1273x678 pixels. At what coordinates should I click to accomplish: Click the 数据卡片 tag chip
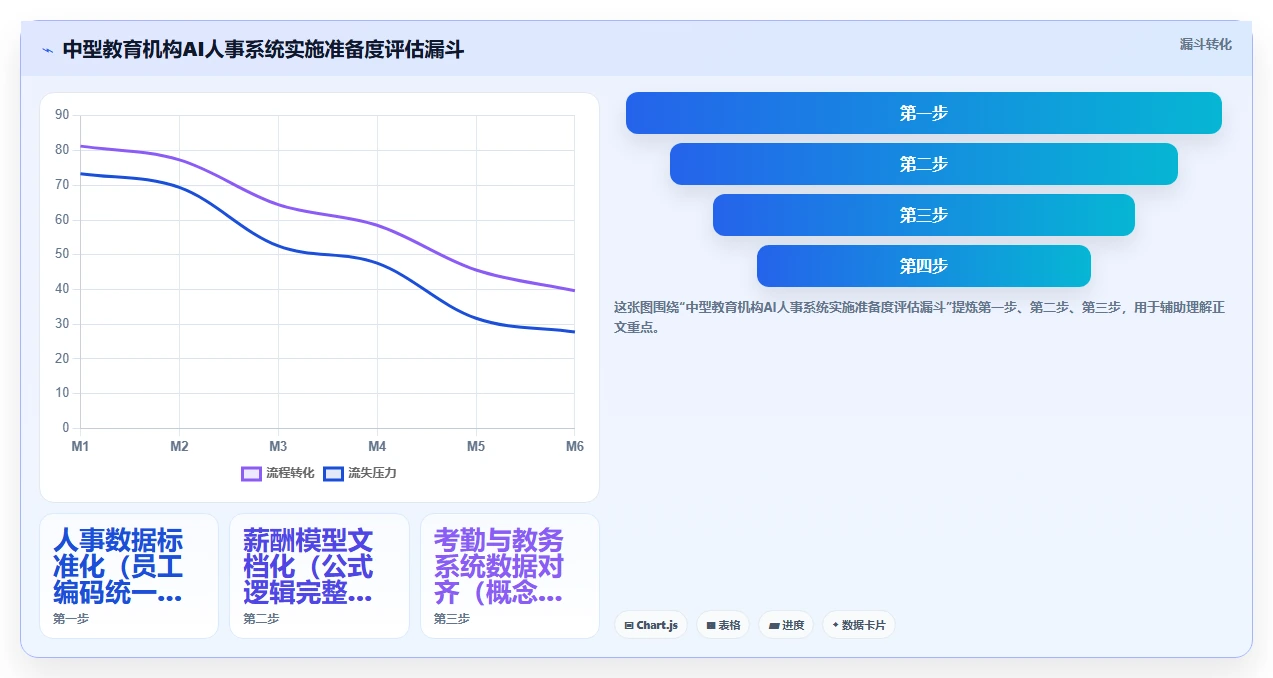(859, 625)
